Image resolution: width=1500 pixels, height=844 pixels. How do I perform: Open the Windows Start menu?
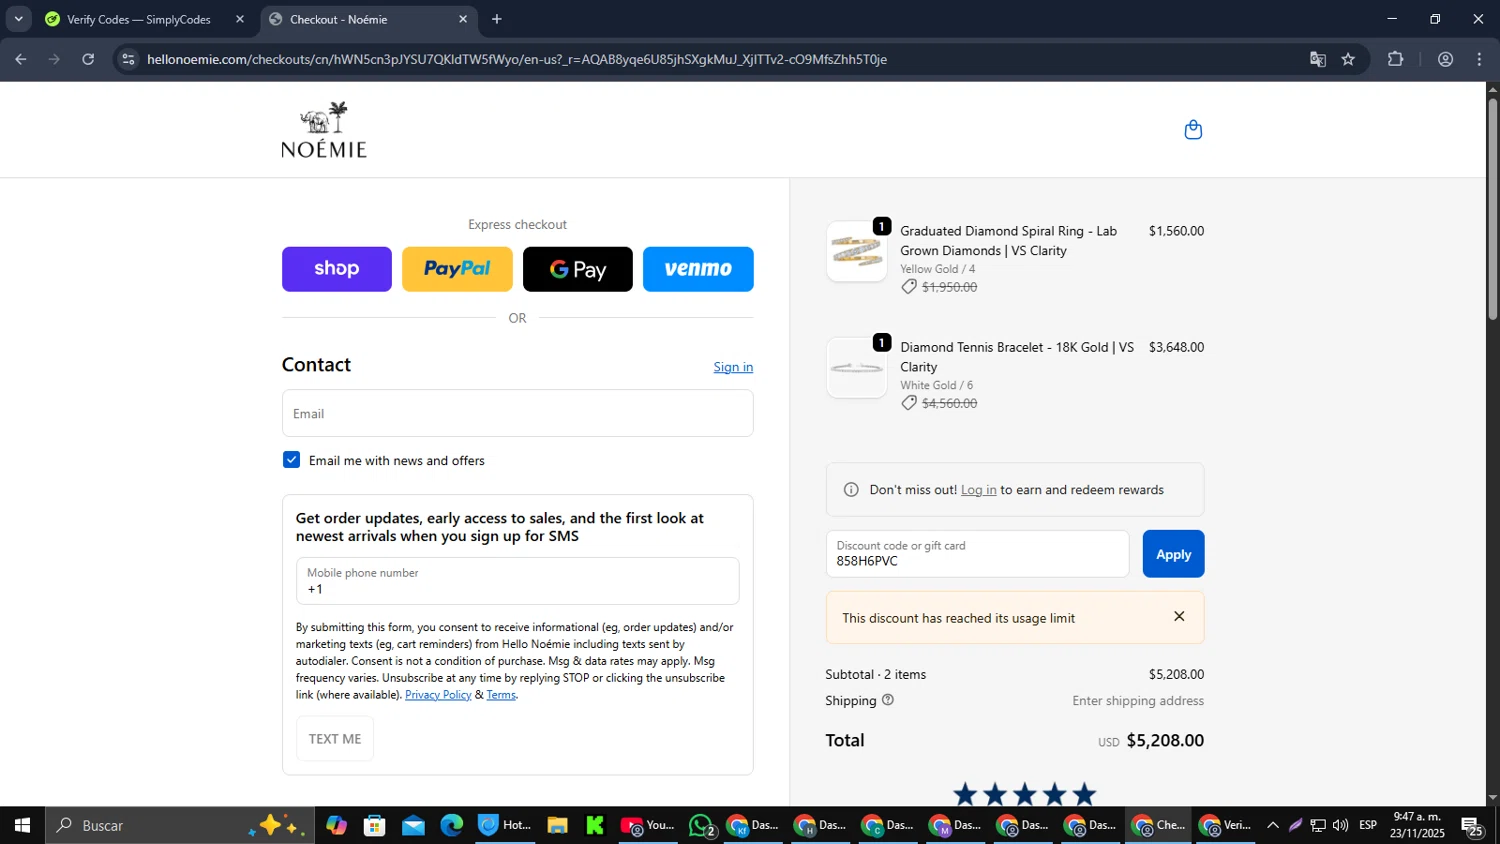click(x=22, y=825)
